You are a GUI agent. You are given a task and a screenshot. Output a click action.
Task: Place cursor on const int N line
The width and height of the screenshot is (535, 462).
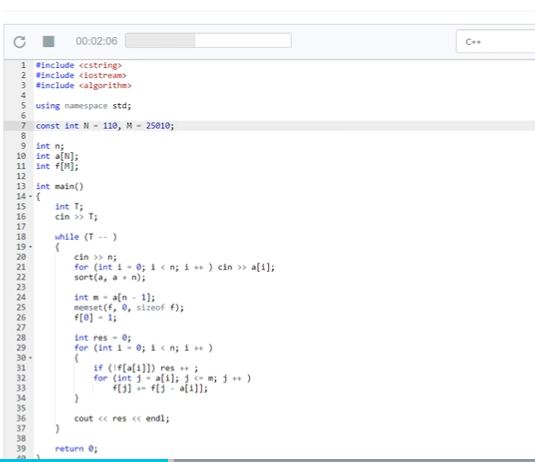point(105,126)
